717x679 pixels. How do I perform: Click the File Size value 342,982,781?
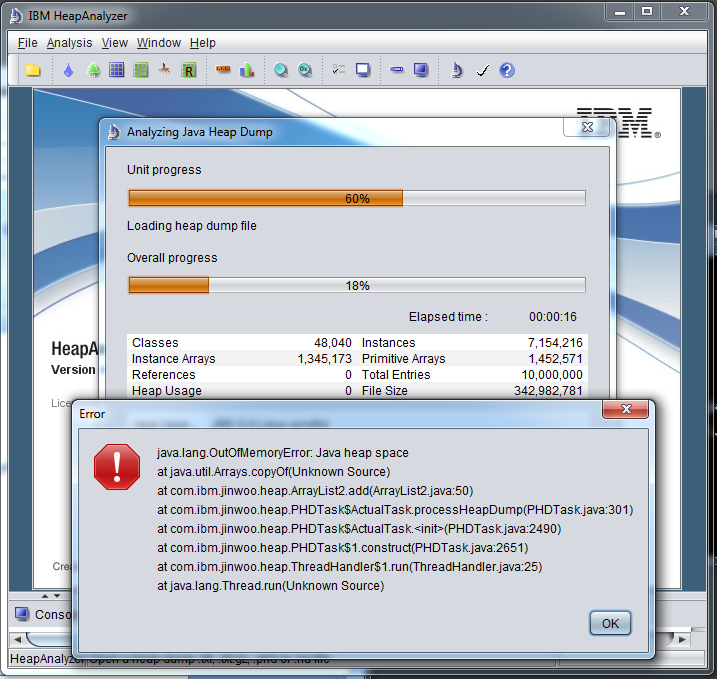(548, 390)
